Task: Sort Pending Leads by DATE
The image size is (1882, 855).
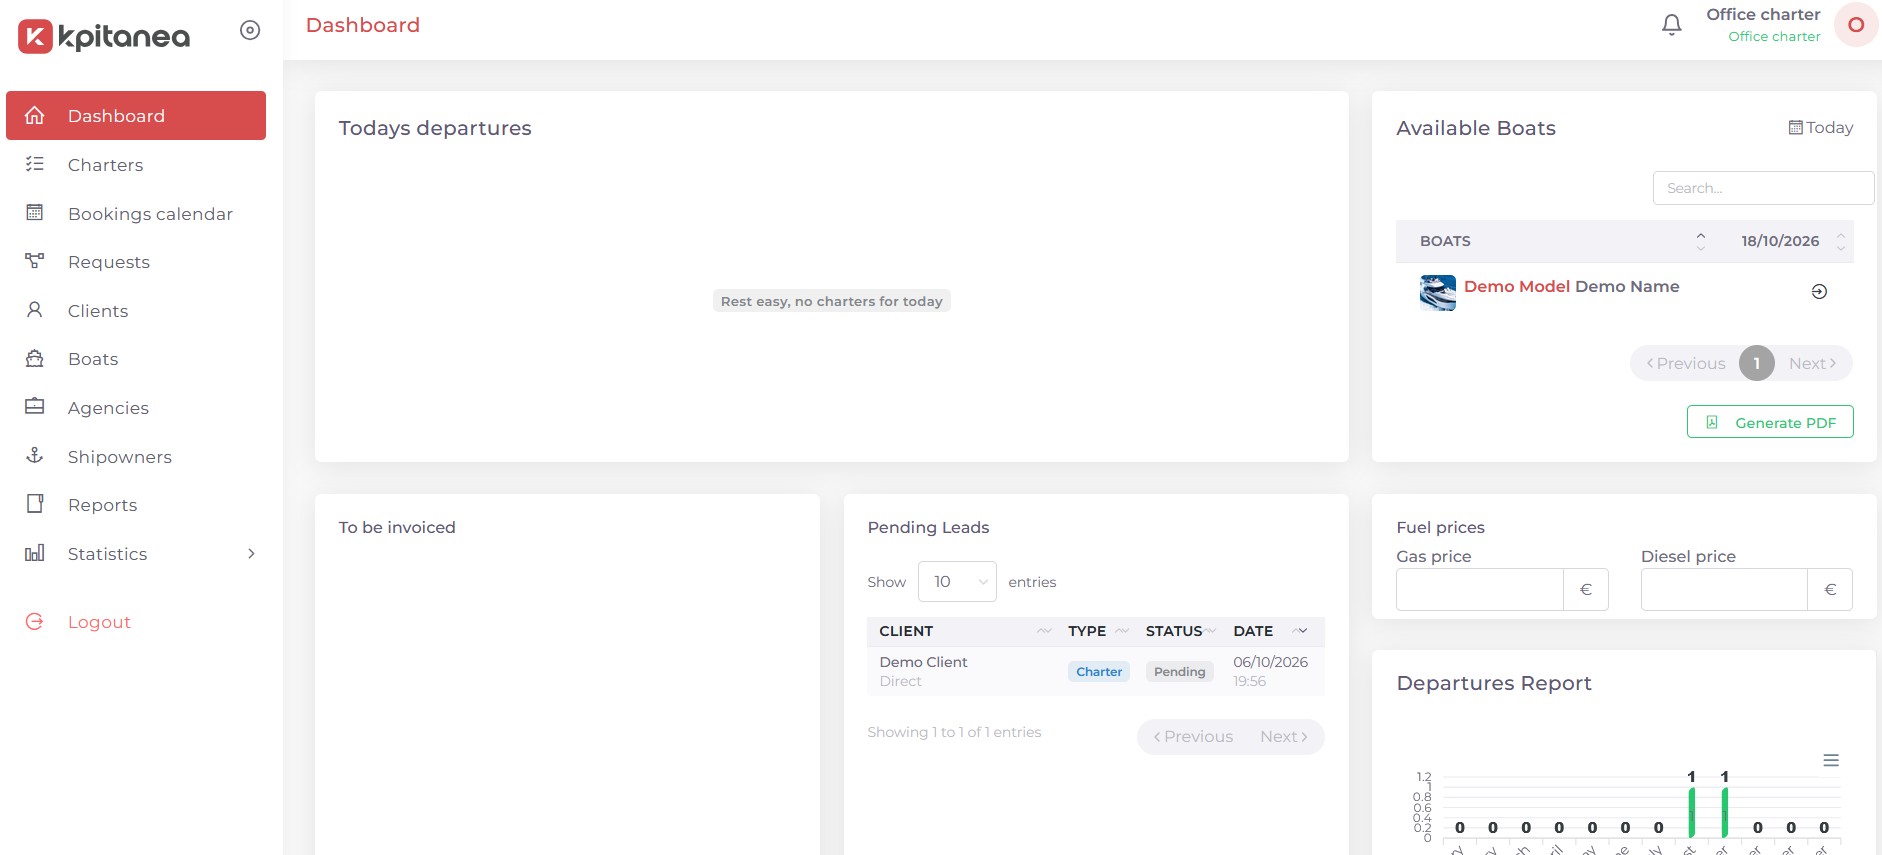Action: coord(1273,631)
